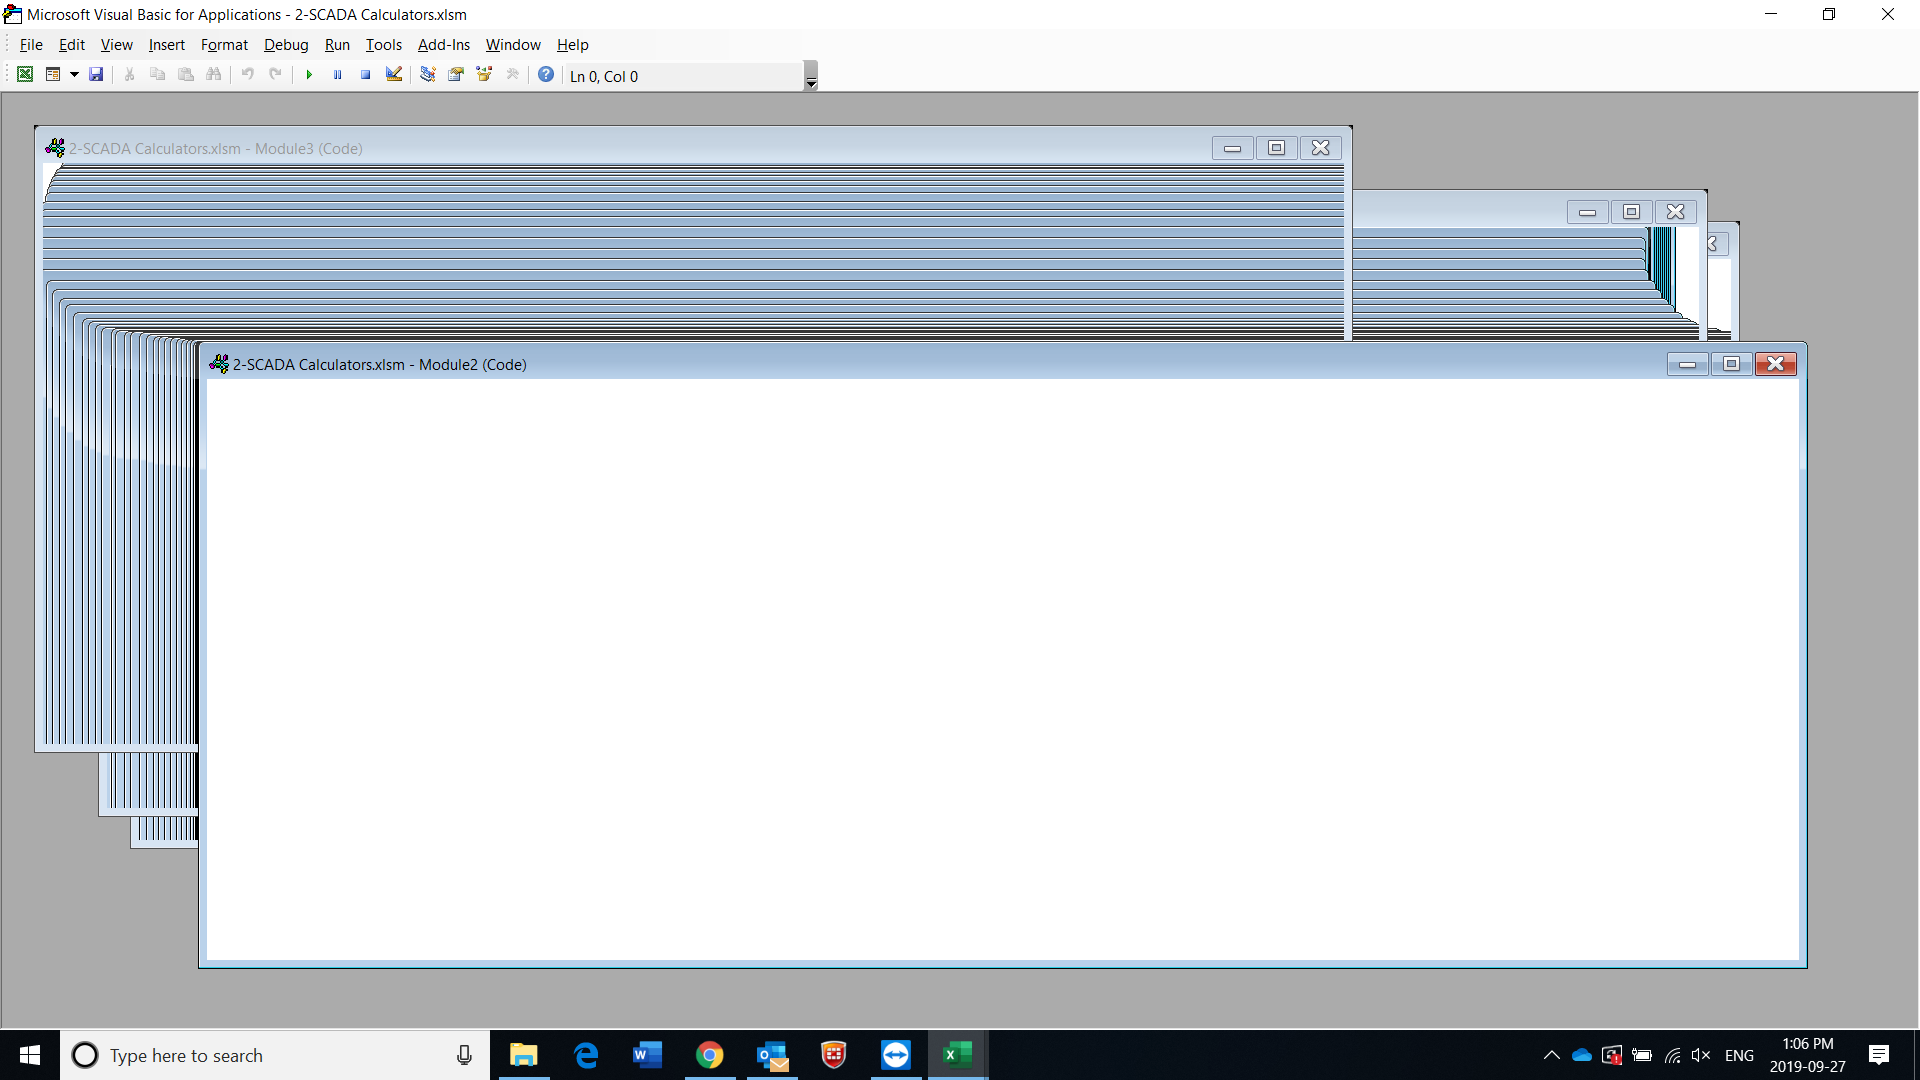This screenshot has height=1080, width=1920.
Task: Open Properties Window icon
Action: (456, 75)
